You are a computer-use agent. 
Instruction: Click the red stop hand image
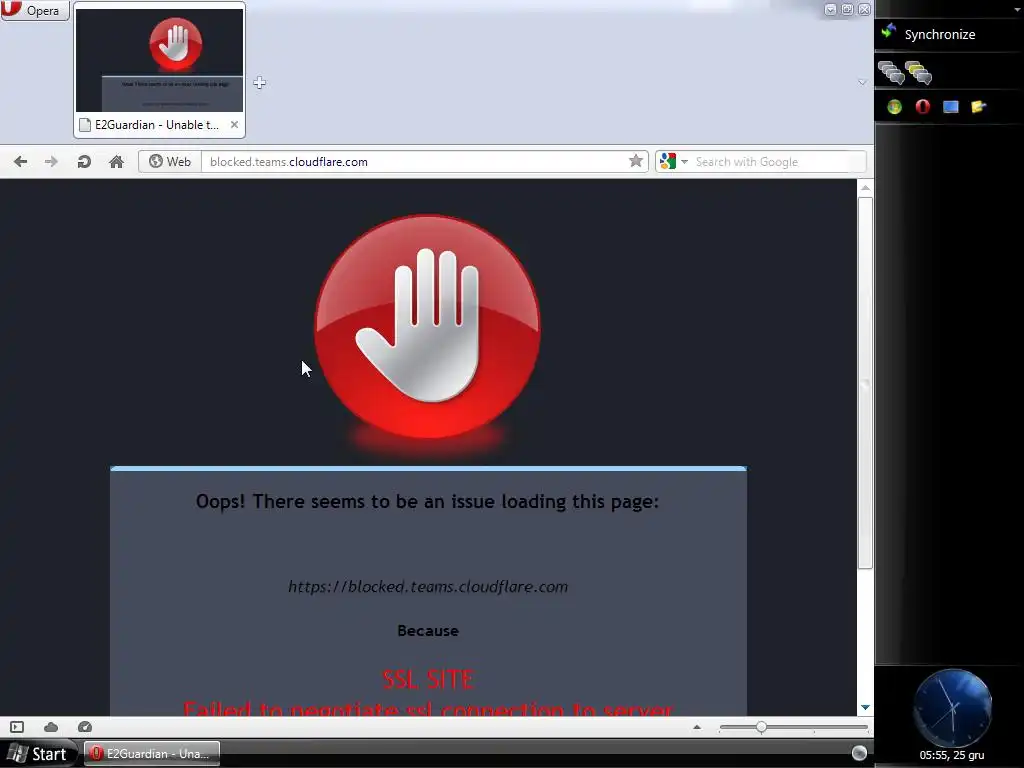[428, 327]
